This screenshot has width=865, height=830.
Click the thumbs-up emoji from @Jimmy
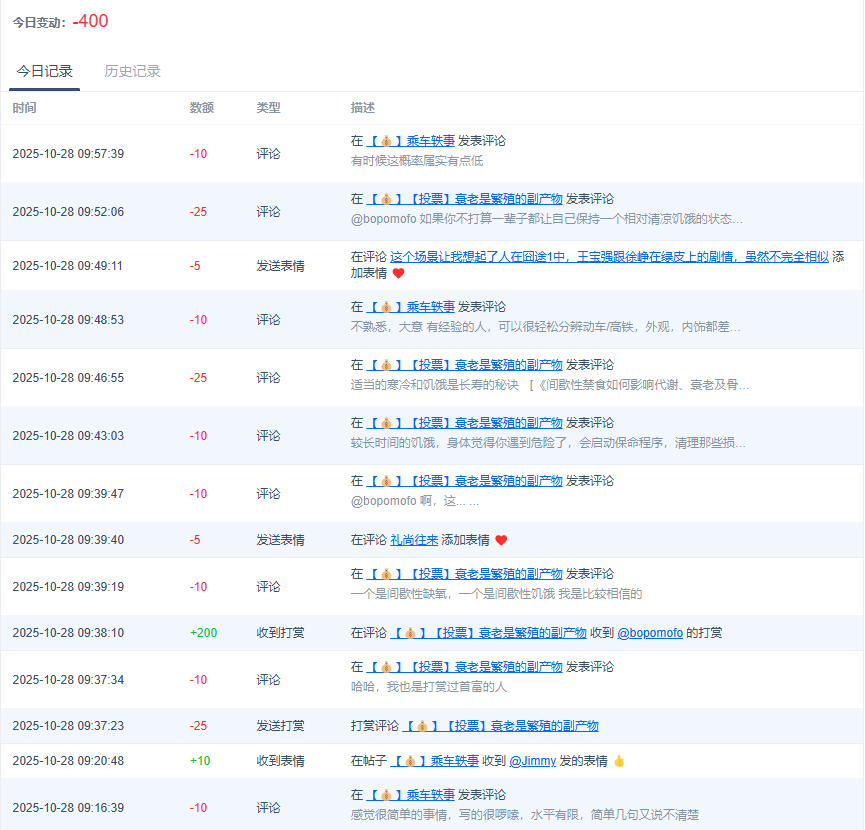(619, 761)
